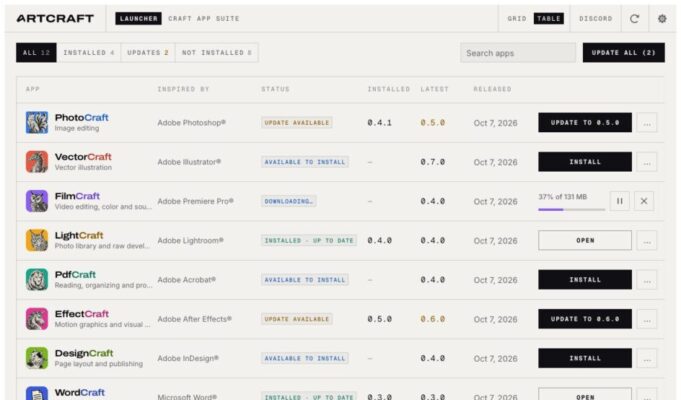Click the FilmCraft download progress bar
The height and width of the screenshot is (400, 681).
tap(572, 209)
